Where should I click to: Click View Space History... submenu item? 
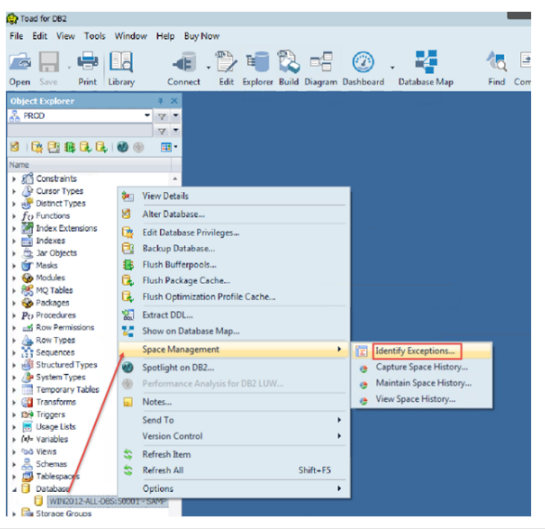(422, 399)
